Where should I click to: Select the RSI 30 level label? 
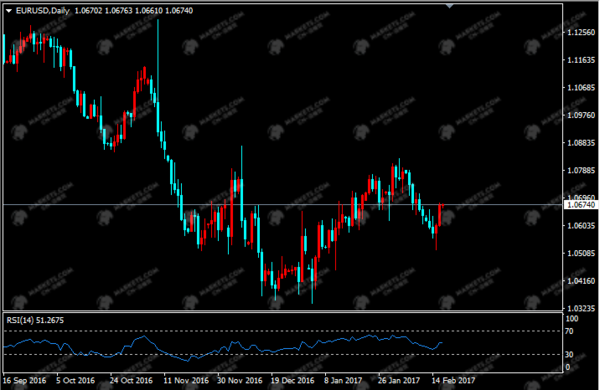[569, 354]
